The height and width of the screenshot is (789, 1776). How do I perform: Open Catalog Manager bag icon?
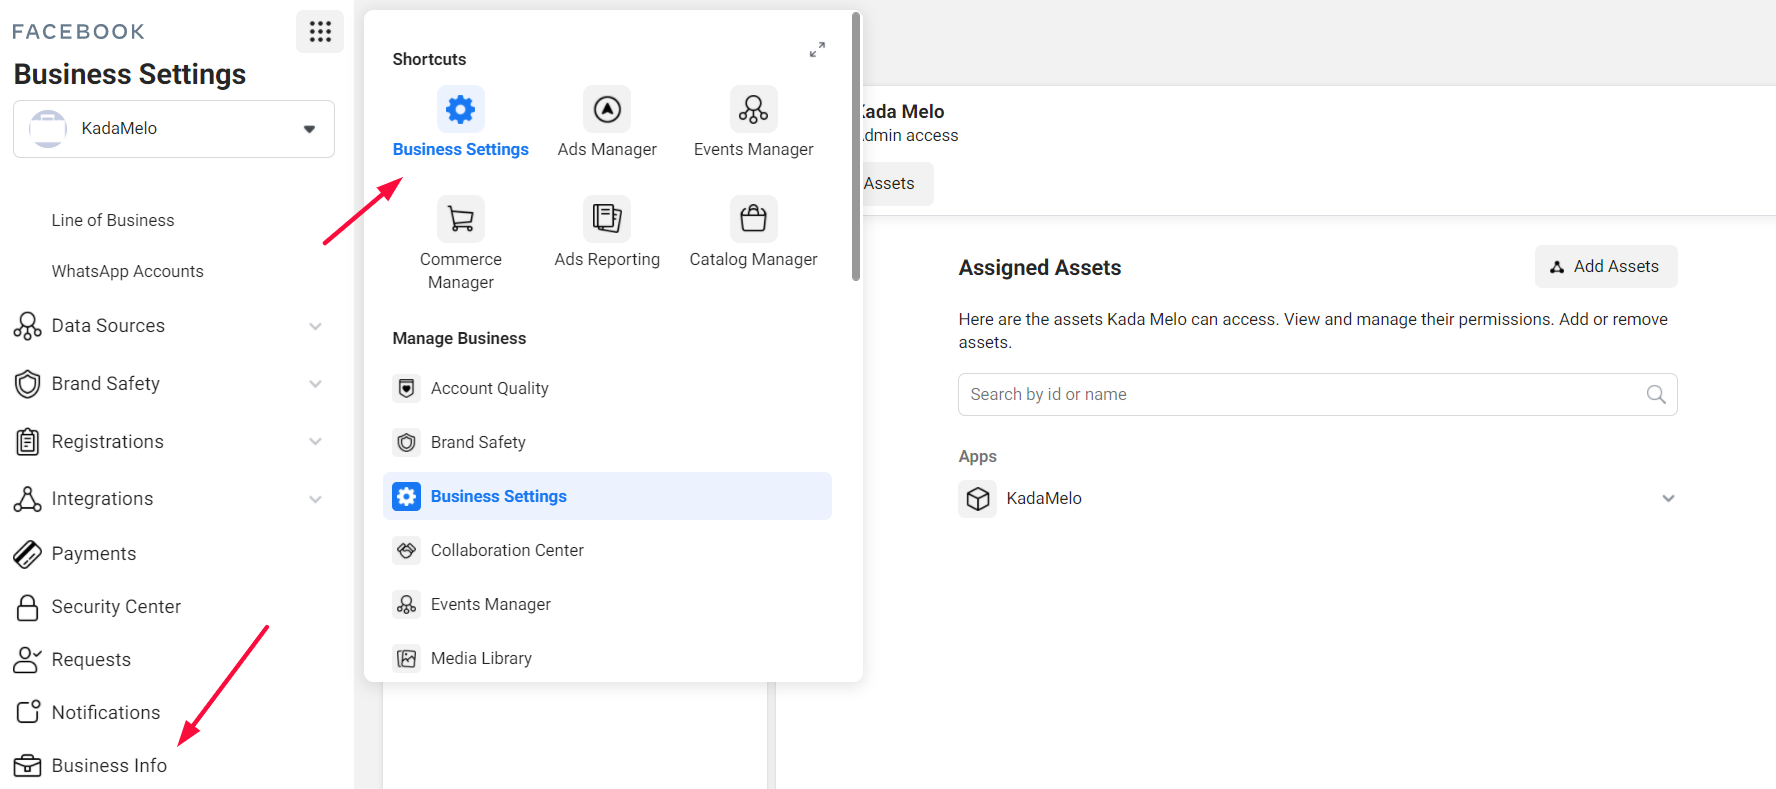point(753,218)
